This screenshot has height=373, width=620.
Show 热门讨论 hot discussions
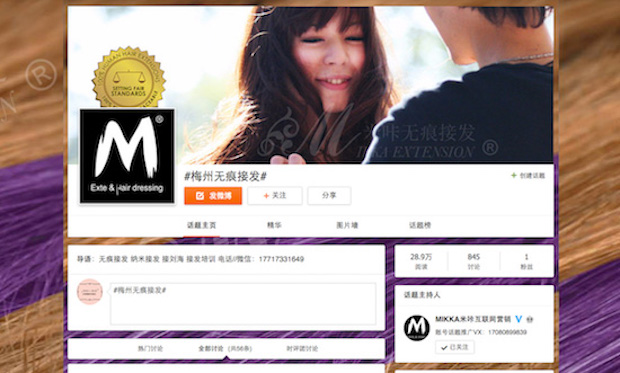click(150, 348)
